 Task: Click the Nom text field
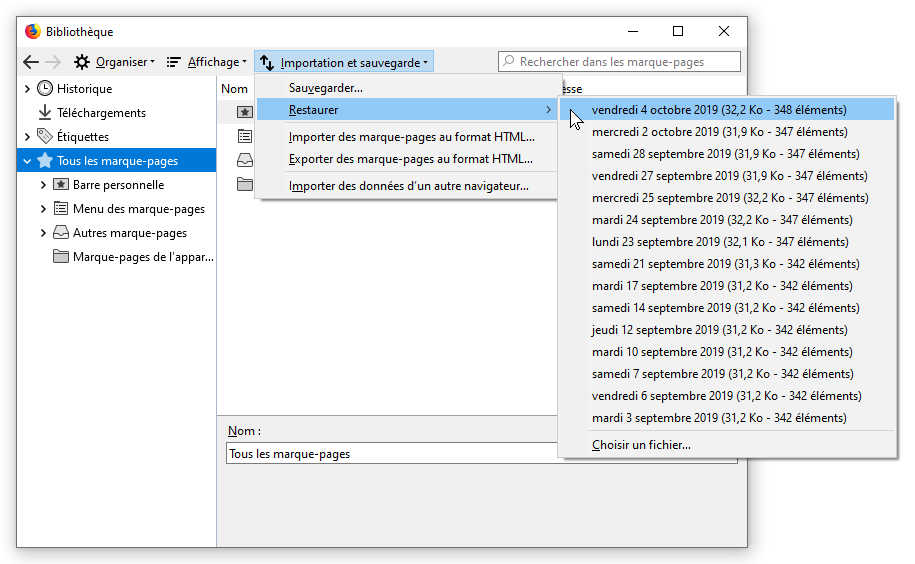(481, 453)
